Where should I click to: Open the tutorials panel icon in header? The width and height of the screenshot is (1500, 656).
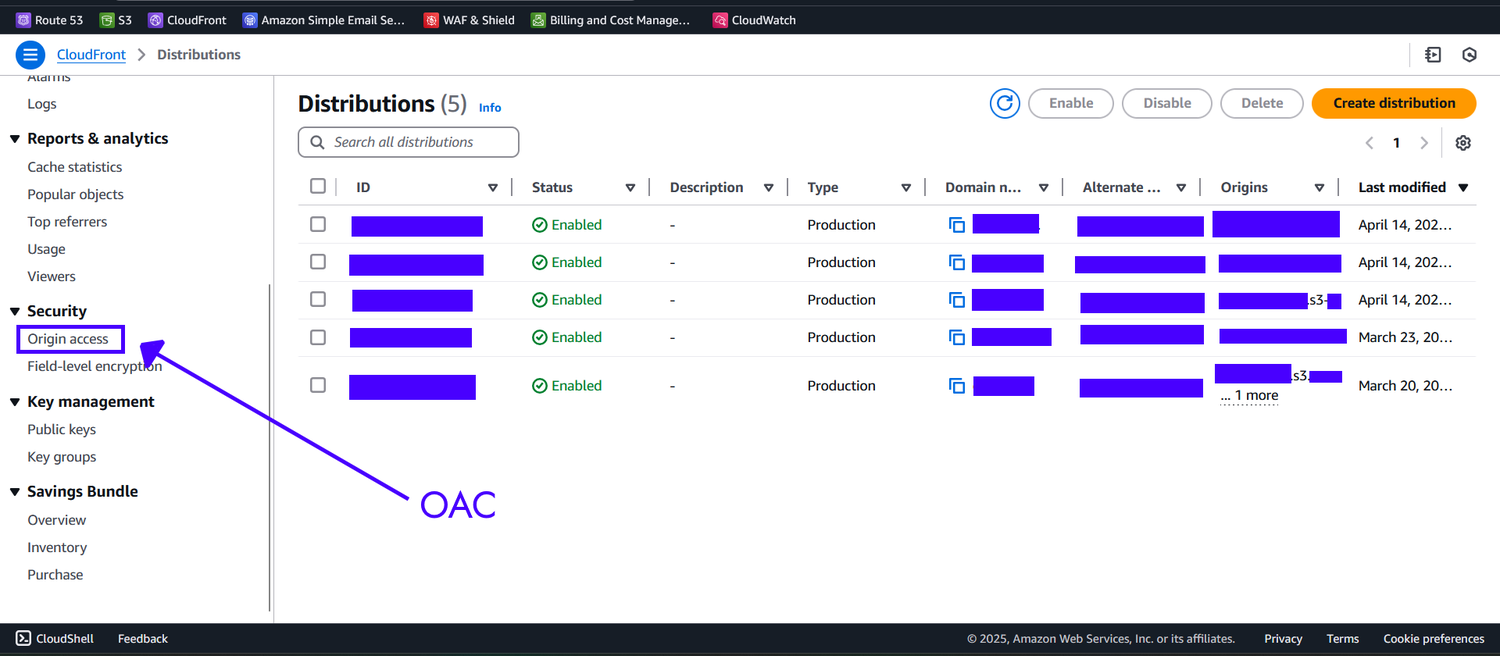(x=1433, y=55)
